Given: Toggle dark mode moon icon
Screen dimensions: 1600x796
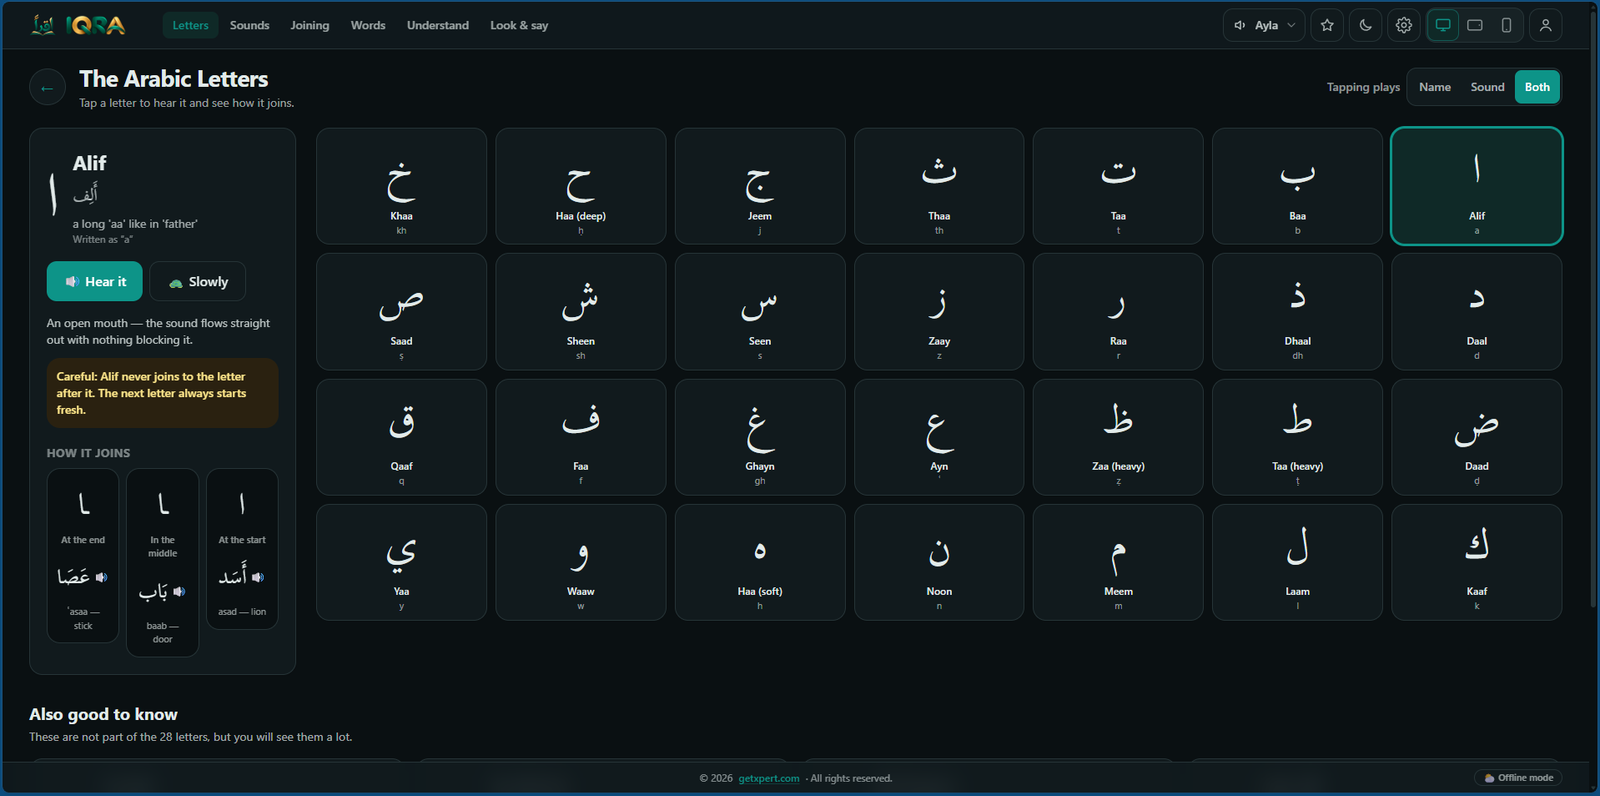Looking at the screenshot, I should pyautogui.click(x=1366, y=25).
